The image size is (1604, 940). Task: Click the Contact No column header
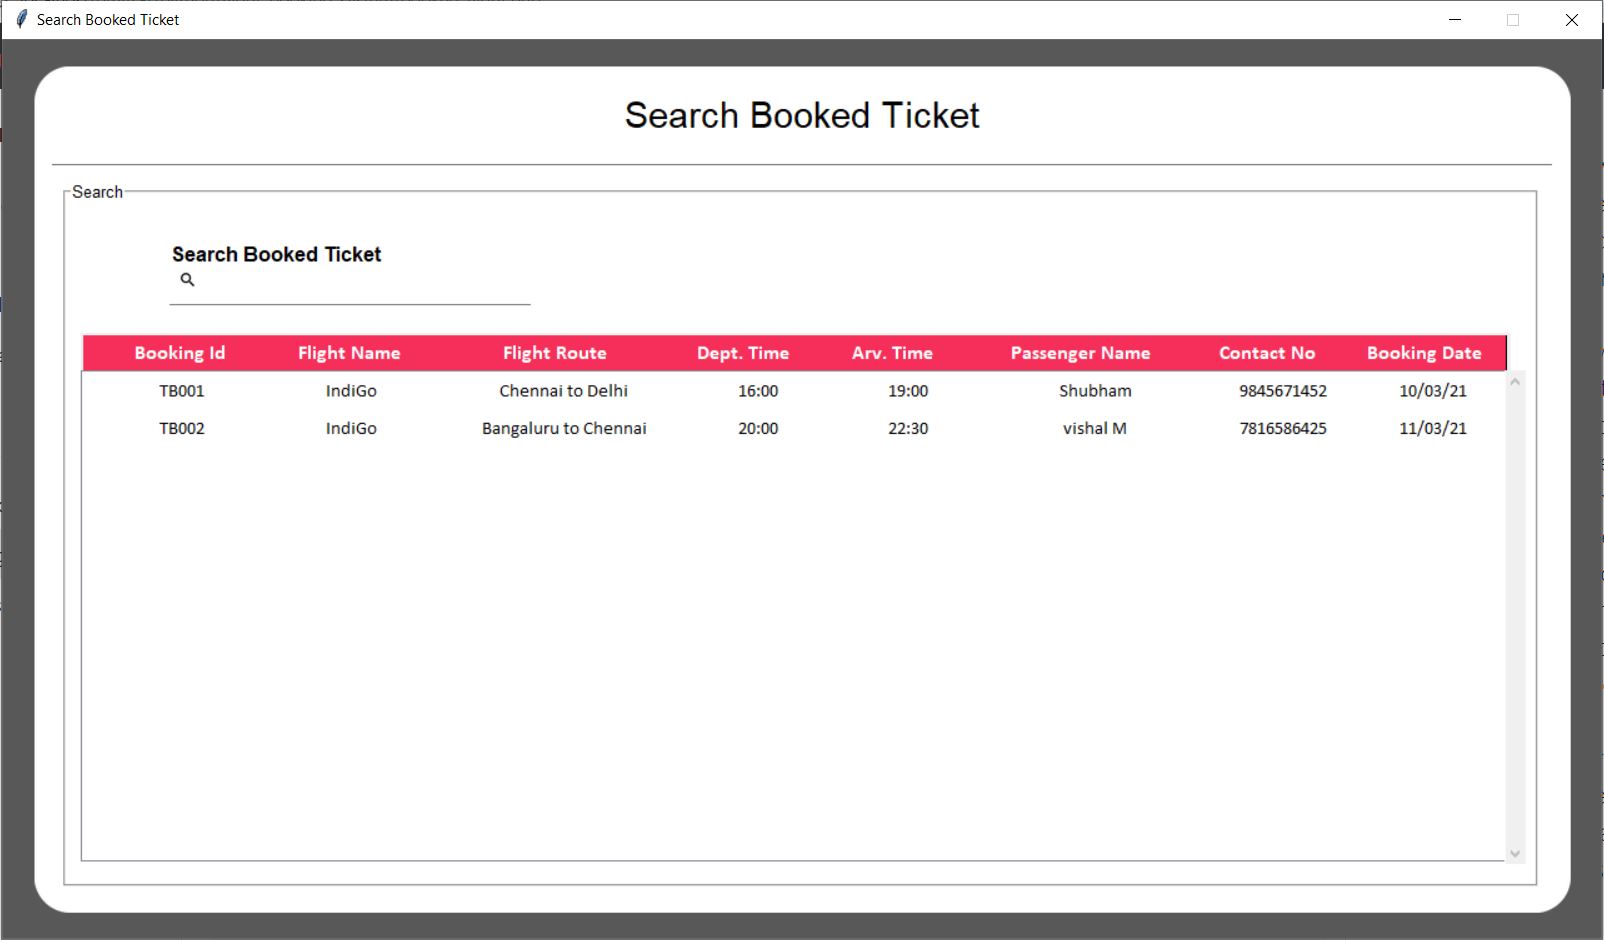click(x=1267, y=353)
